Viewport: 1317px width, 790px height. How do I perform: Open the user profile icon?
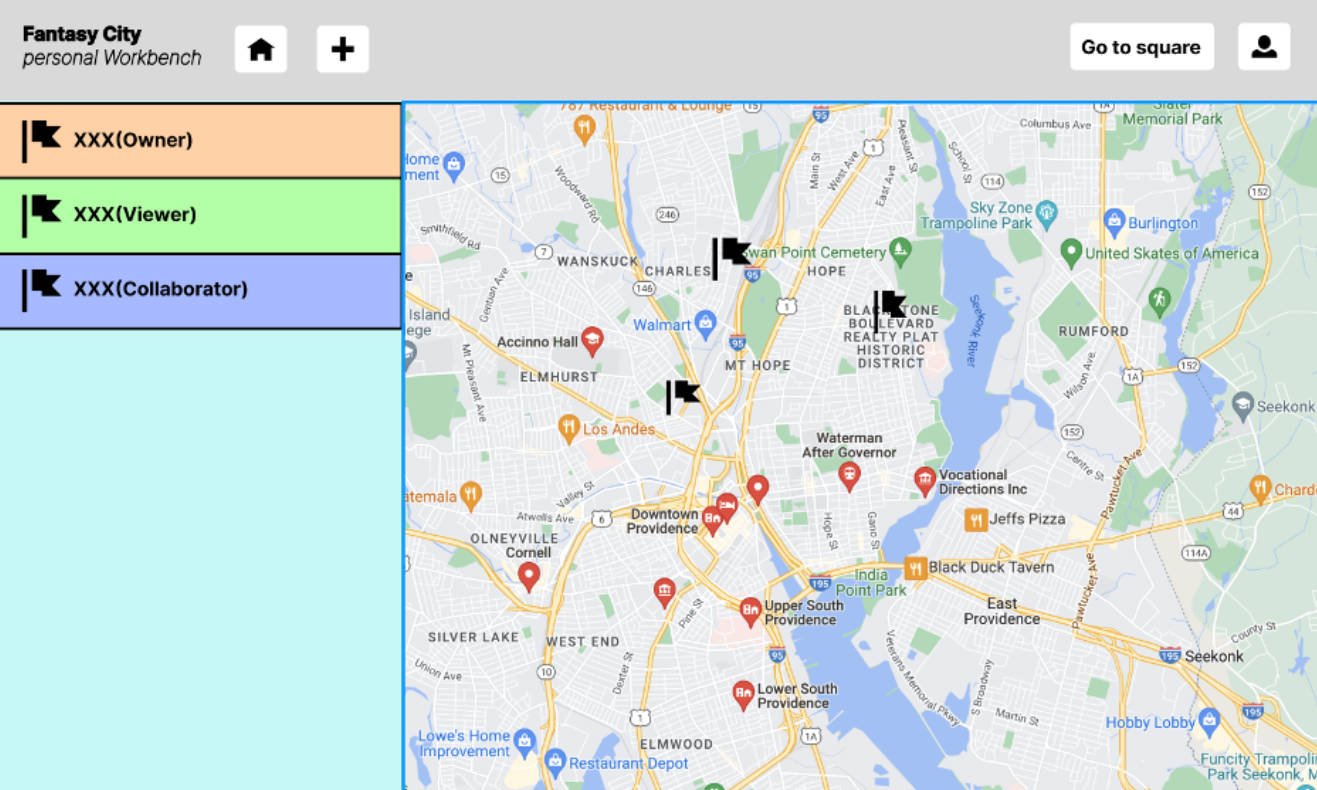pyautogui.click(x=1264, y=47)
